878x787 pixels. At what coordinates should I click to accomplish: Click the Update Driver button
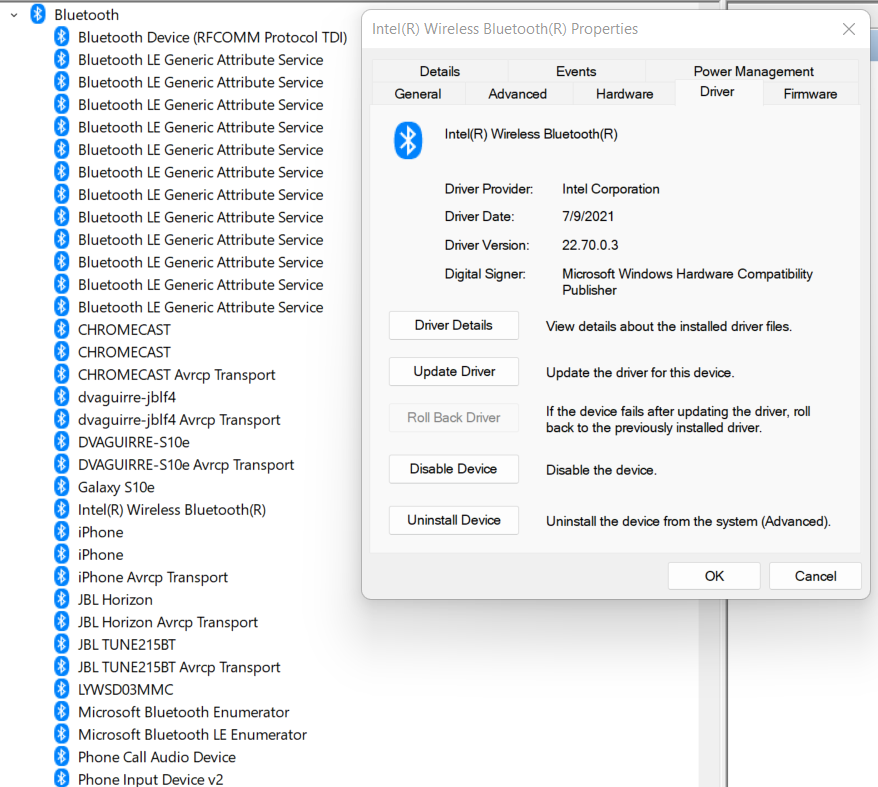[454, 371]
